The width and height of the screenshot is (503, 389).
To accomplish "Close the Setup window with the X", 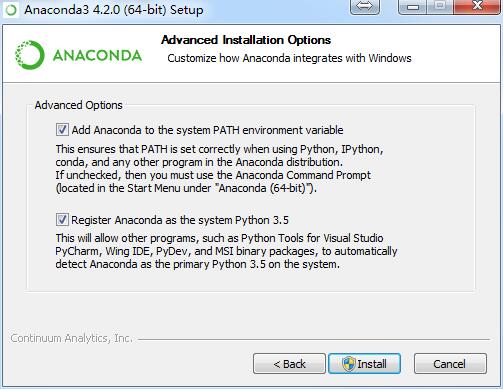I will (478, 7).
